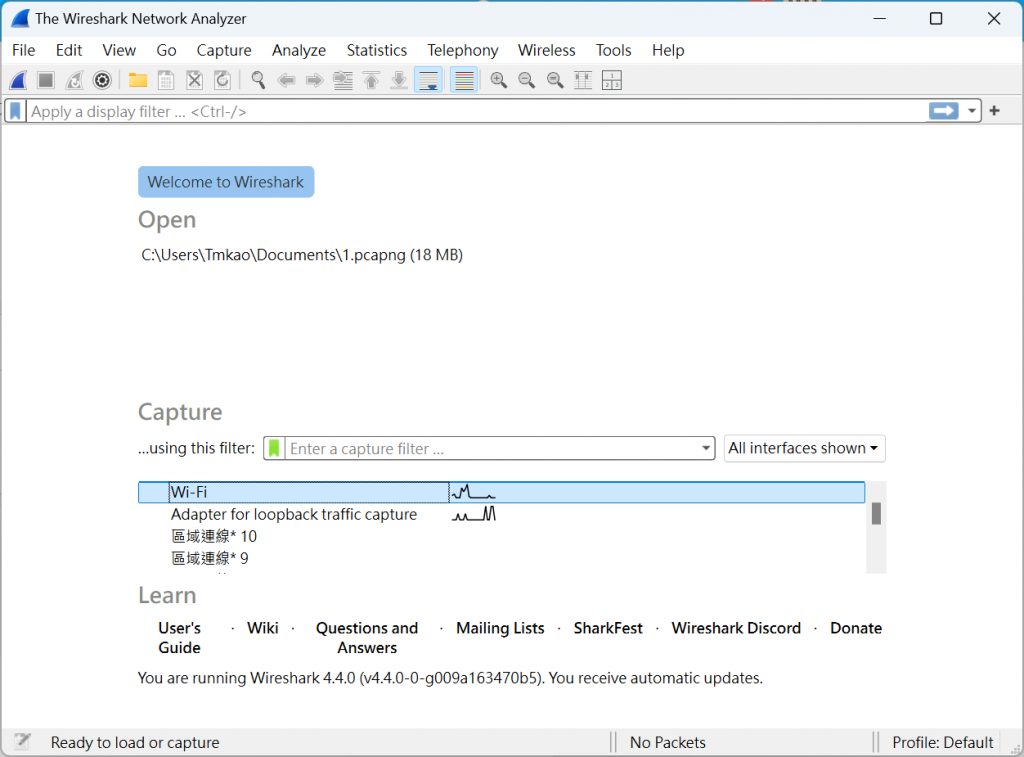
Task: Click Resize columns toolbar icon
Action: pos(583,80)
